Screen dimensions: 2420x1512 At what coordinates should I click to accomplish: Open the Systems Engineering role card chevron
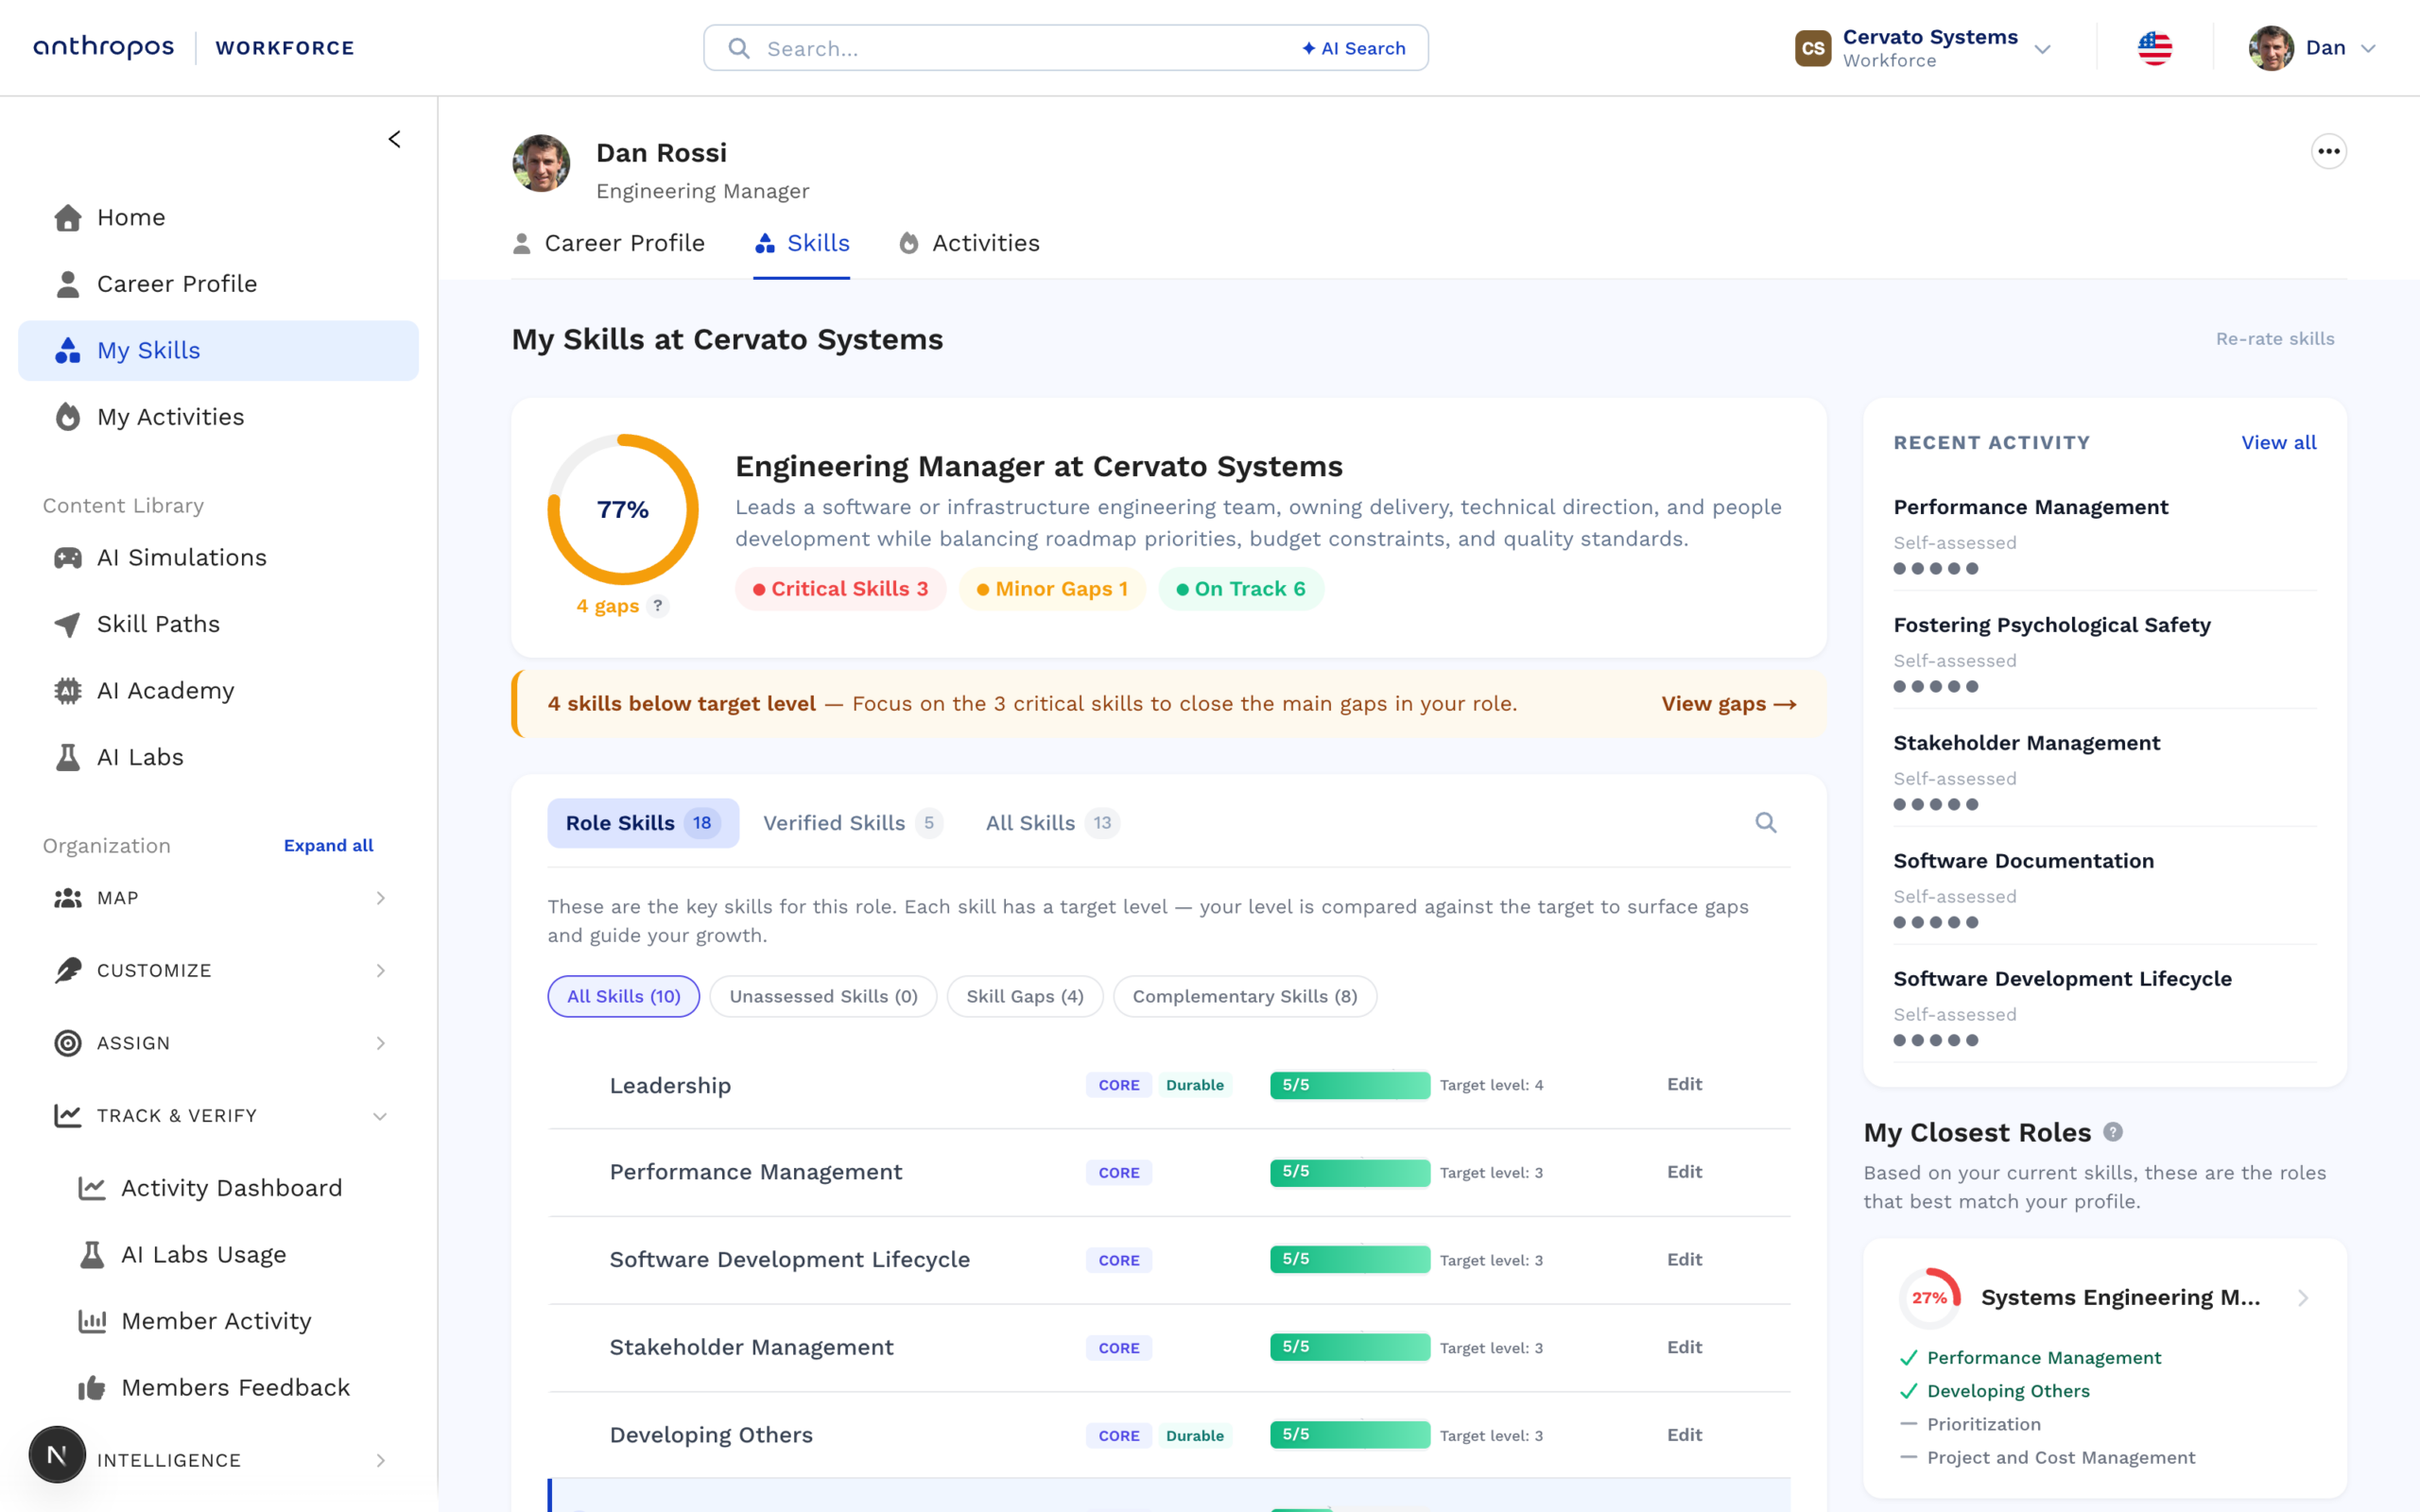(x=2304, y=1298)
